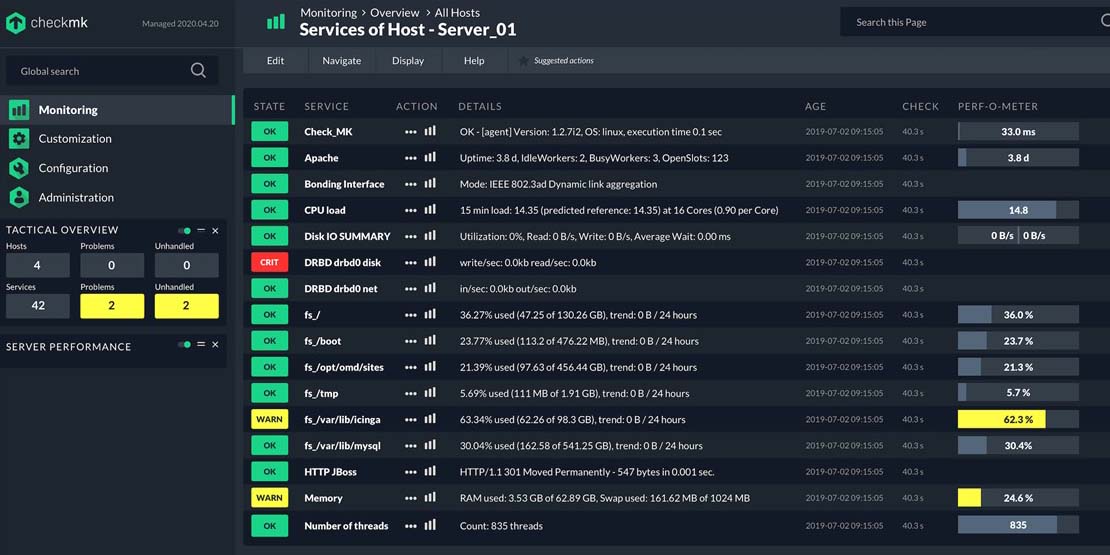This screenshot has width=1110, height=555.
Task: Open the fs_/var/lib/icinga graph icon
Action: tap(430, 419)
